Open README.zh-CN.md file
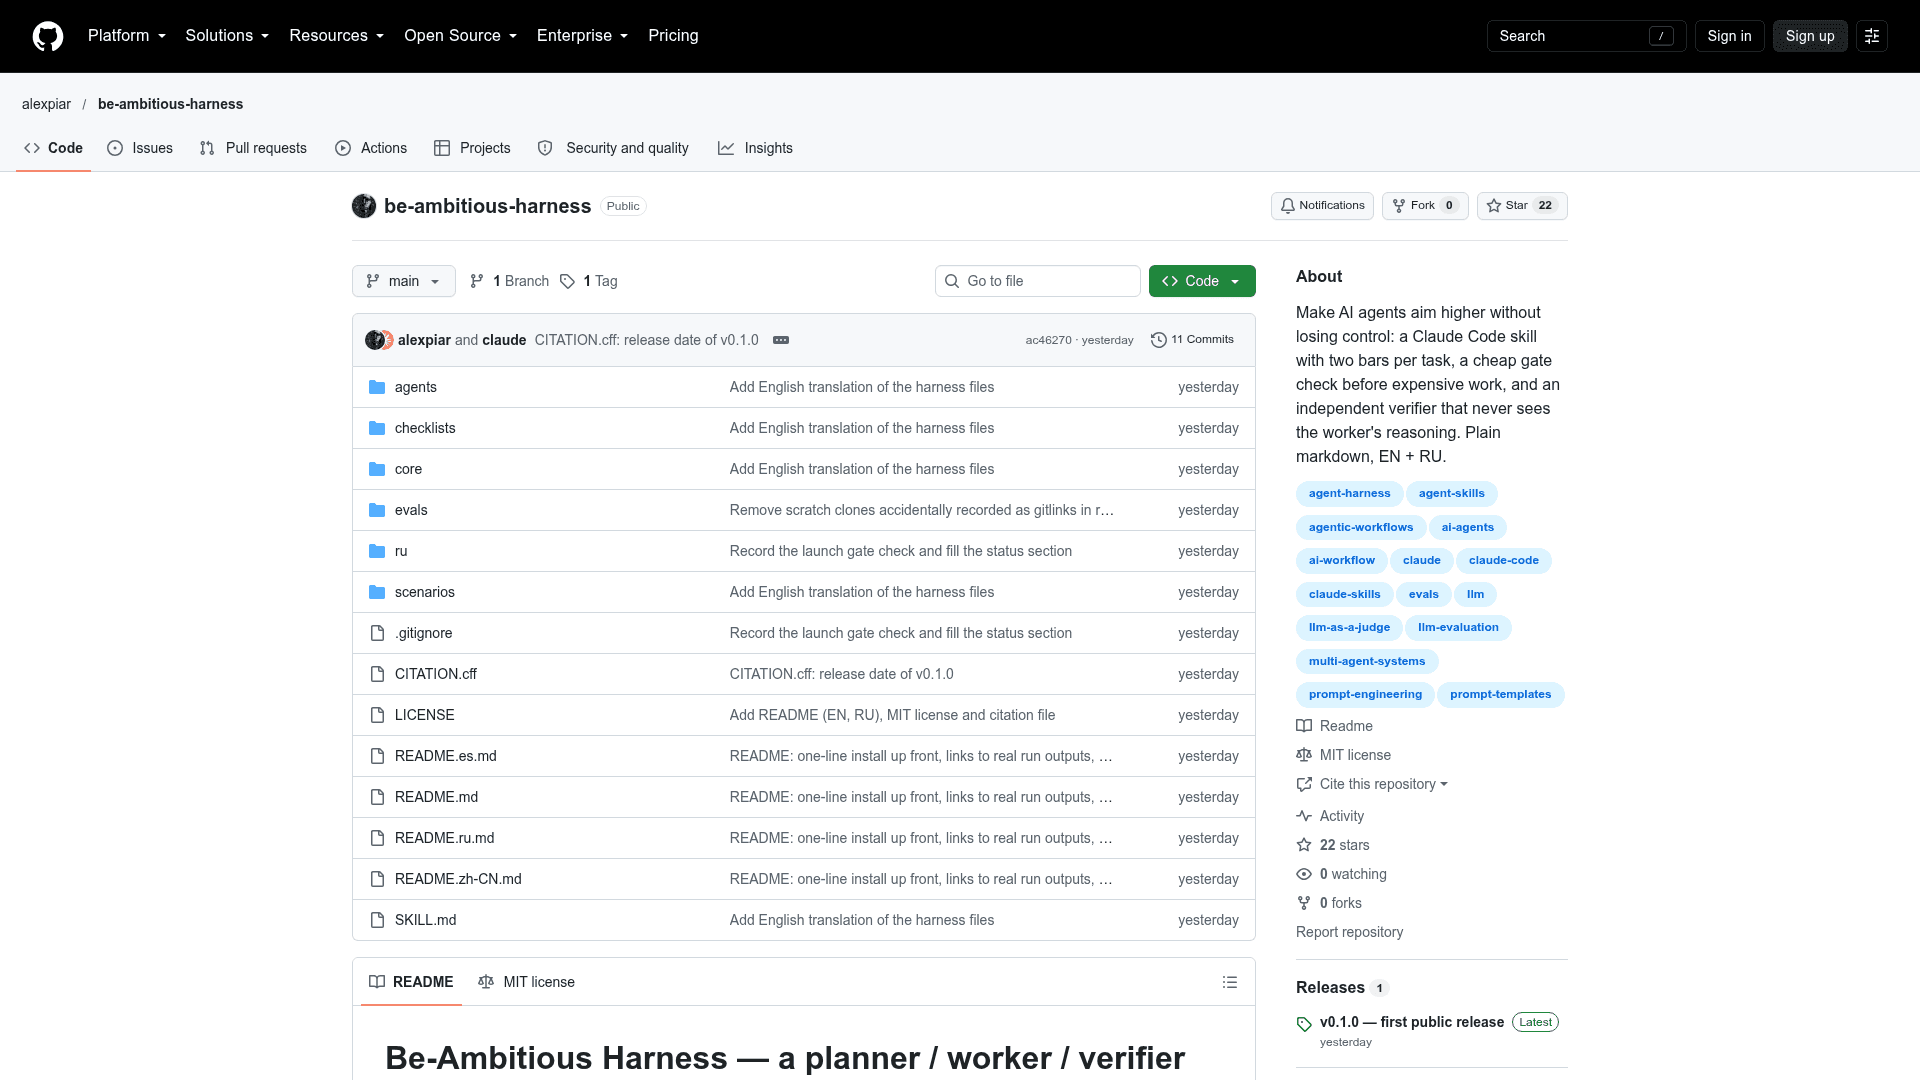This screenshot has width=1920, height=1080. pos(458,879)
